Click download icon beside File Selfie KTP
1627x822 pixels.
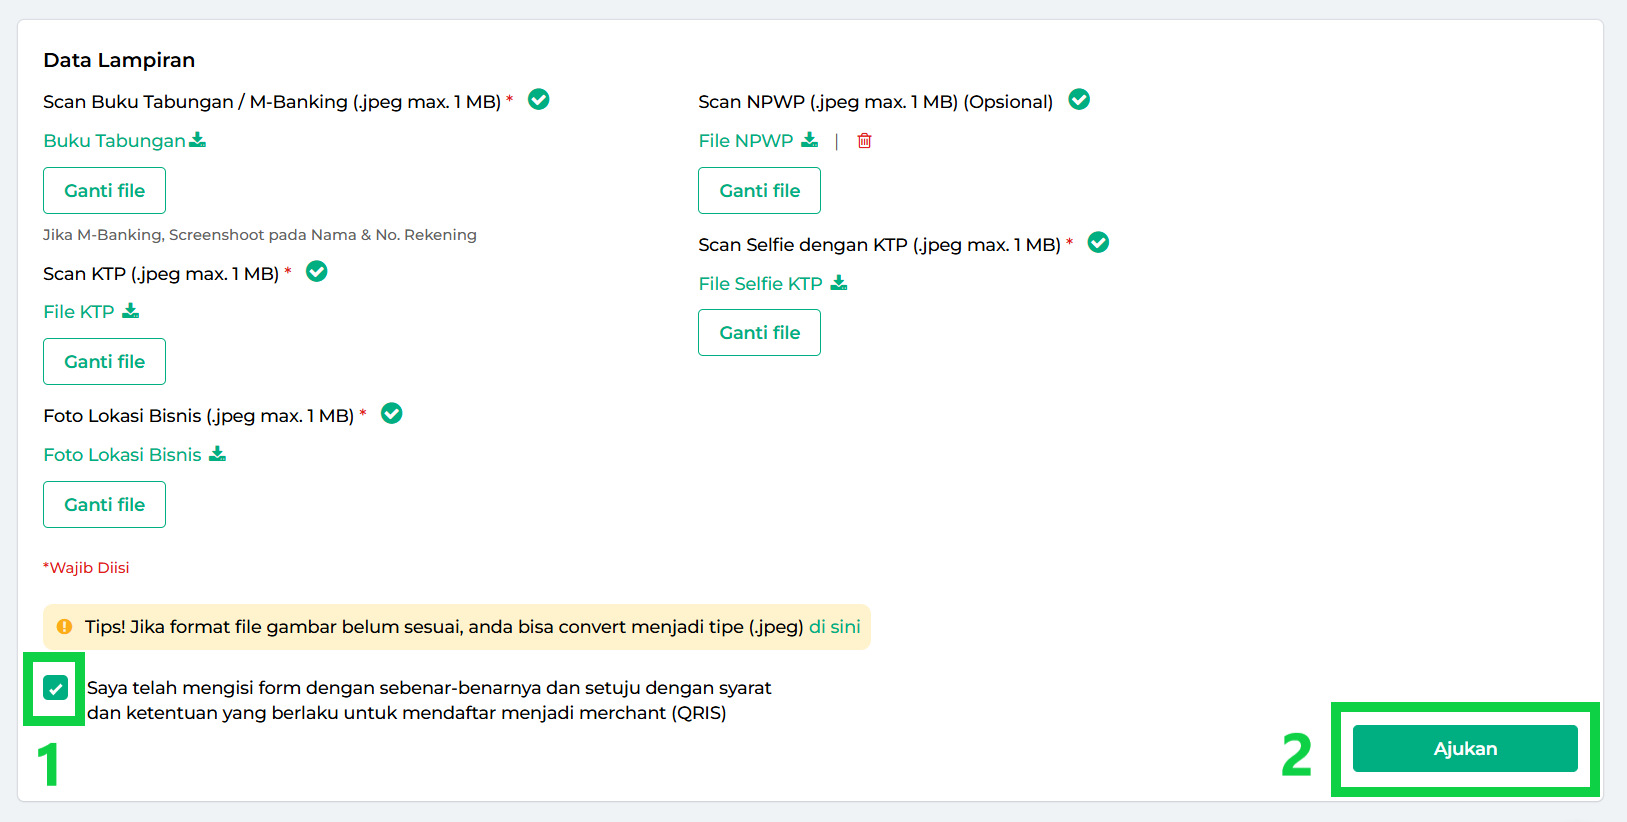tap(839, 283)
